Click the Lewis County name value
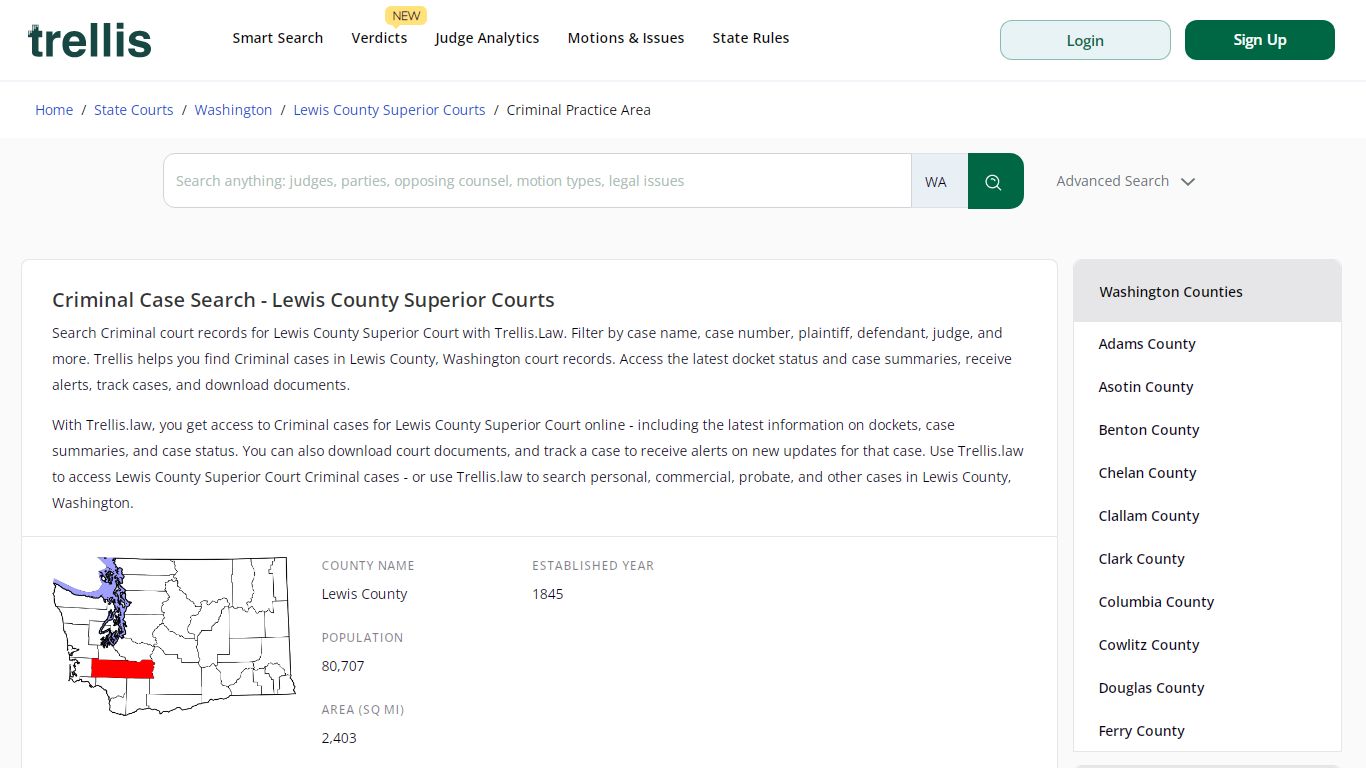The image size is (1366, 768). [364, 594]
